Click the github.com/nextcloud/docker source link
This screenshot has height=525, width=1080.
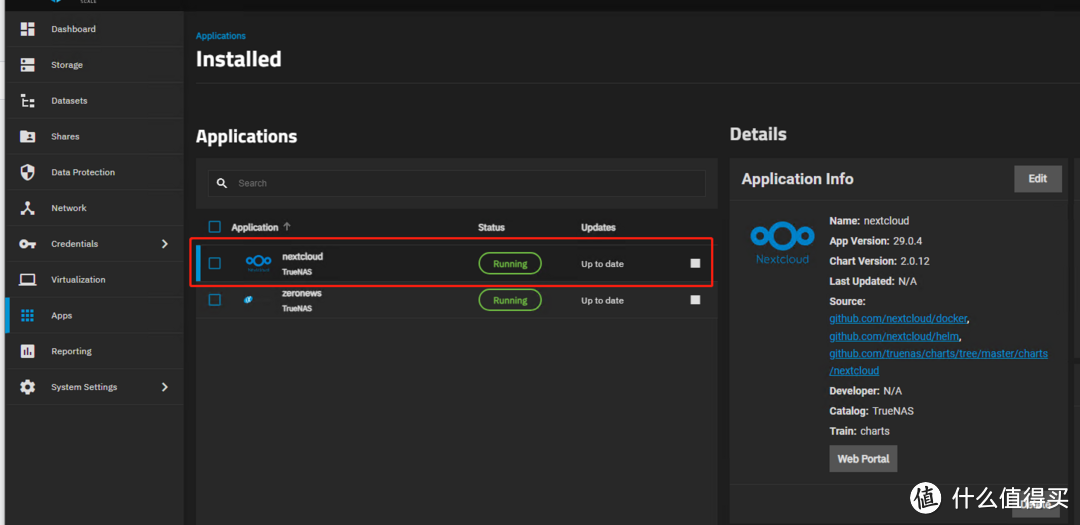click(x=897, y=318)
